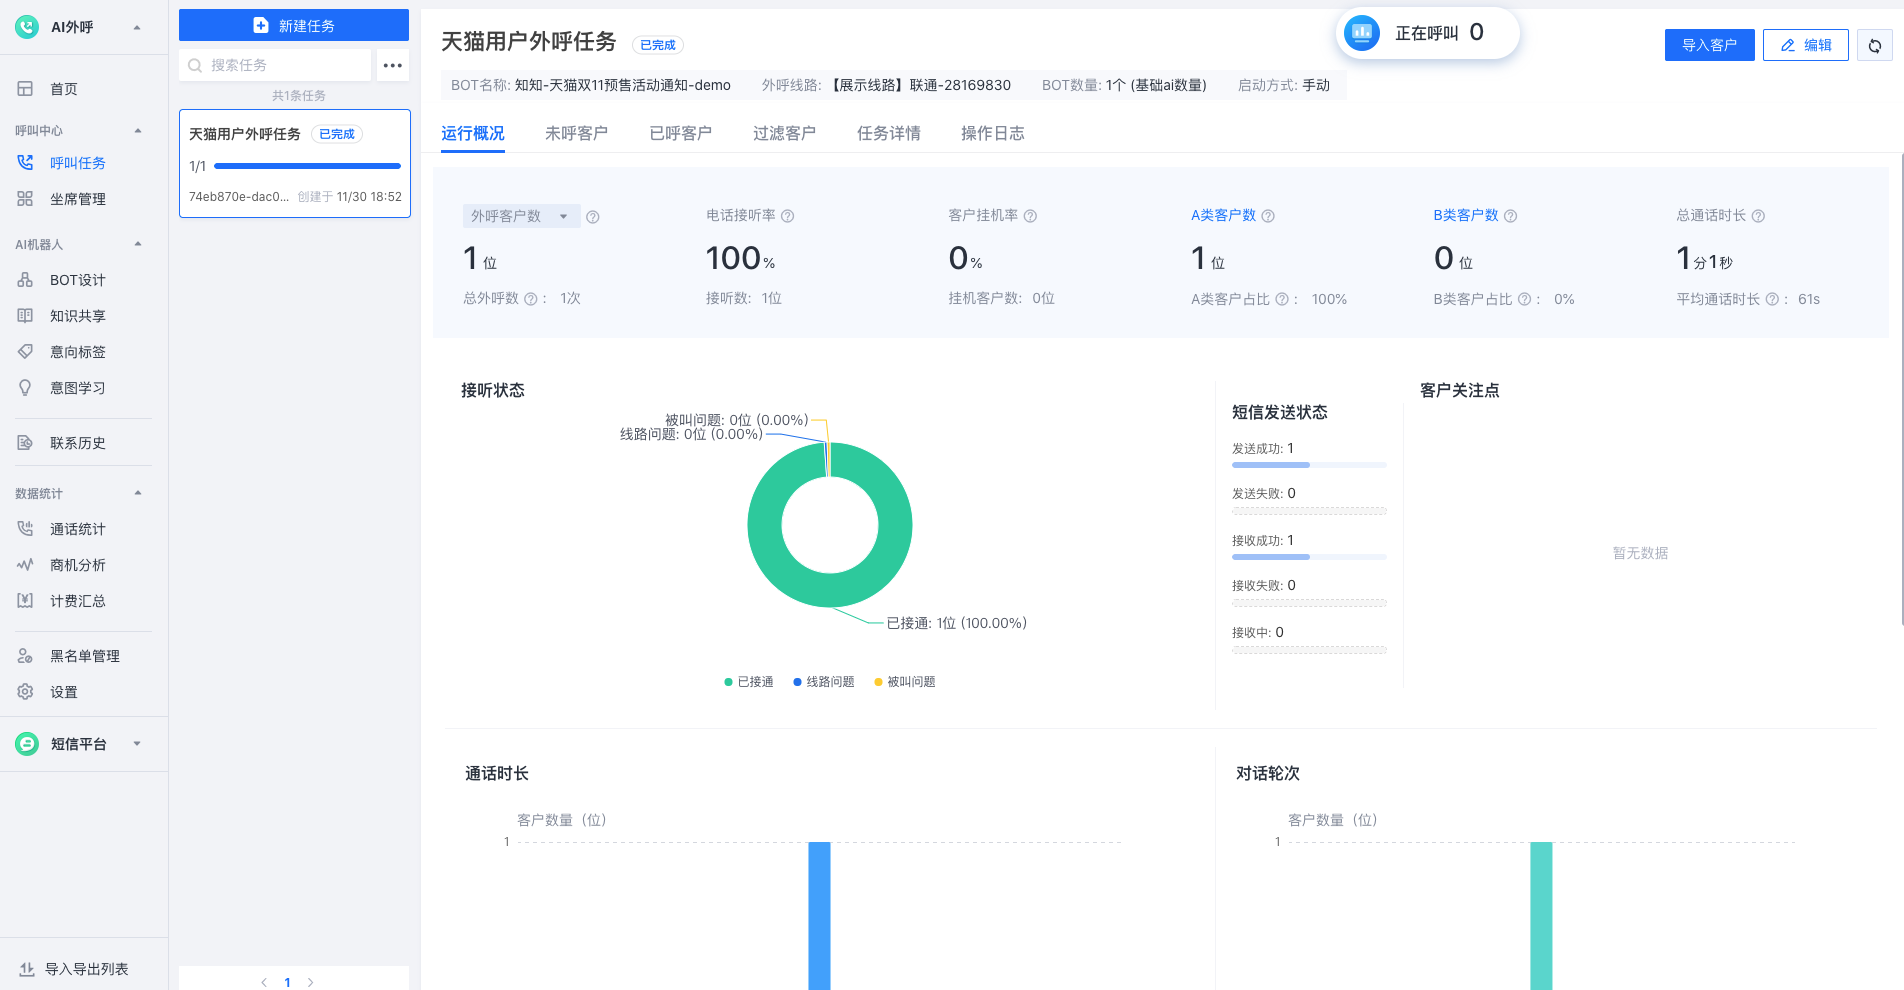Click help icon next to B类客户数
This screenshot has height=990, width=1904.
pos(1511,216)
